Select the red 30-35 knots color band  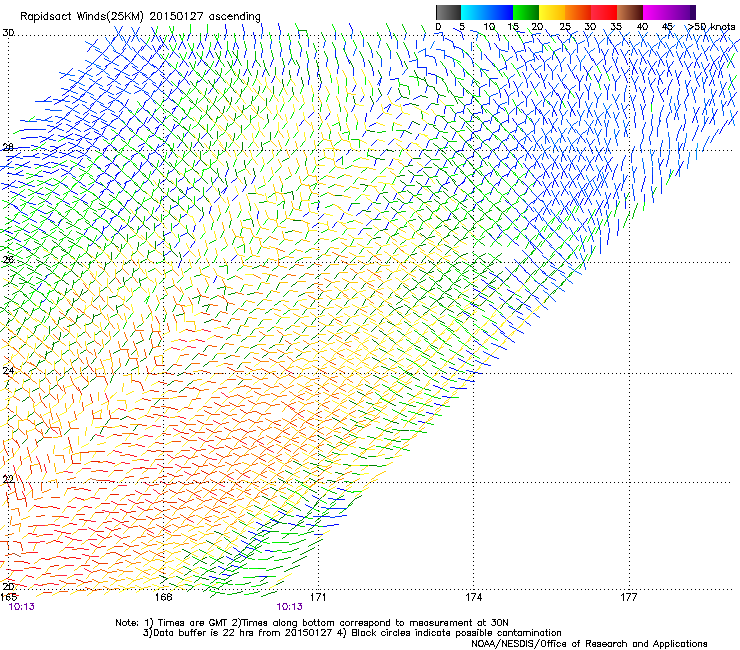point(604,12)
